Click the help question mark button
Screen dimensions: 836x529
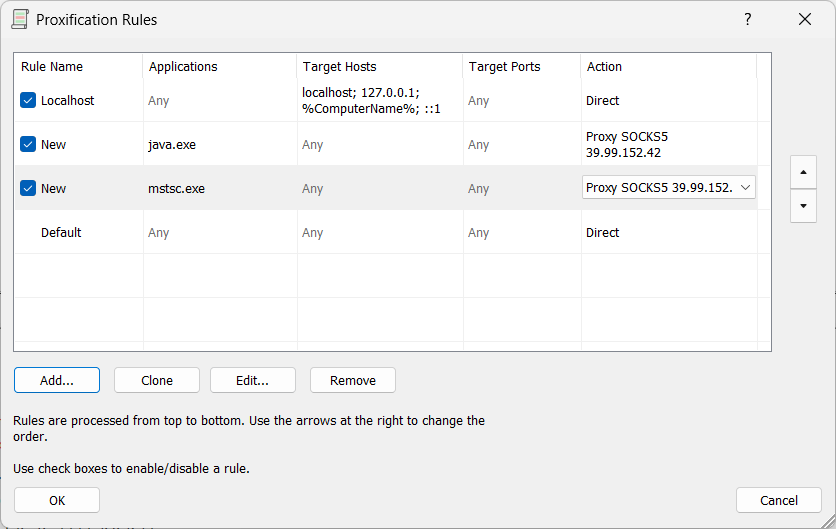(748, 19)
